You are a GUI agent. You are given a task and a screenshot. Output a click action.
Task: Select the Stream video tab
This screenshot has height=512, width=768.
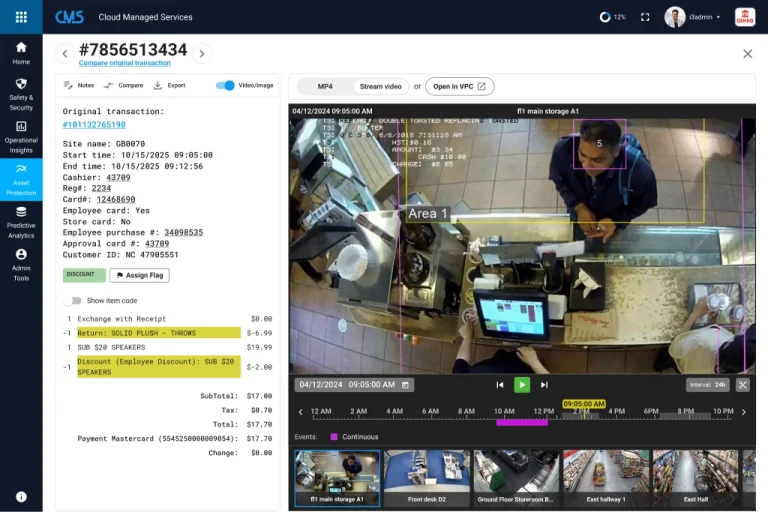coord(380,87)
